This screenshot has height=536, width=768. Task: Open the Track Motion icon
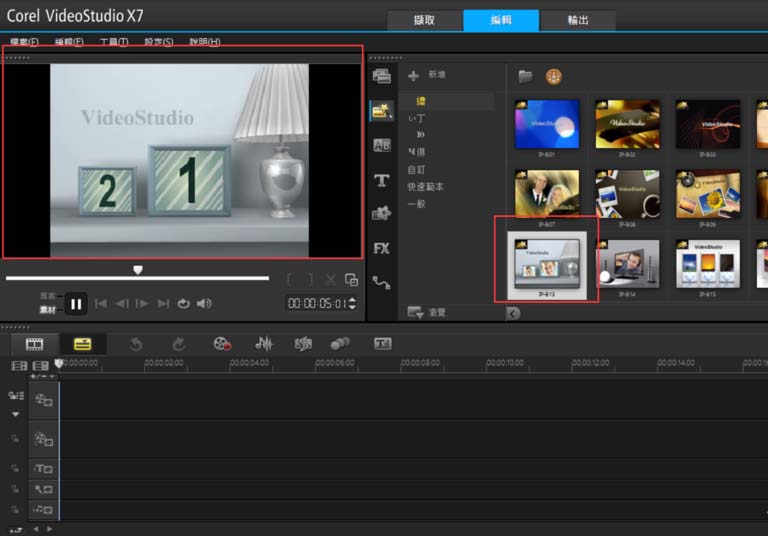pos(340,344)
